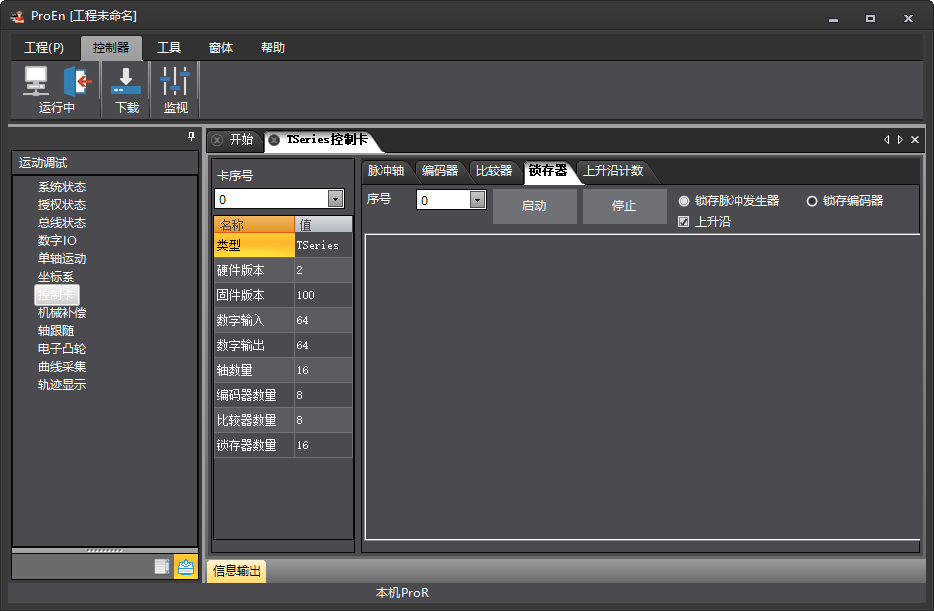Image resolution: width=934 pixels, height=611 pixels.
Task: Select the 数字输出 property row
Action: [283, 345]
